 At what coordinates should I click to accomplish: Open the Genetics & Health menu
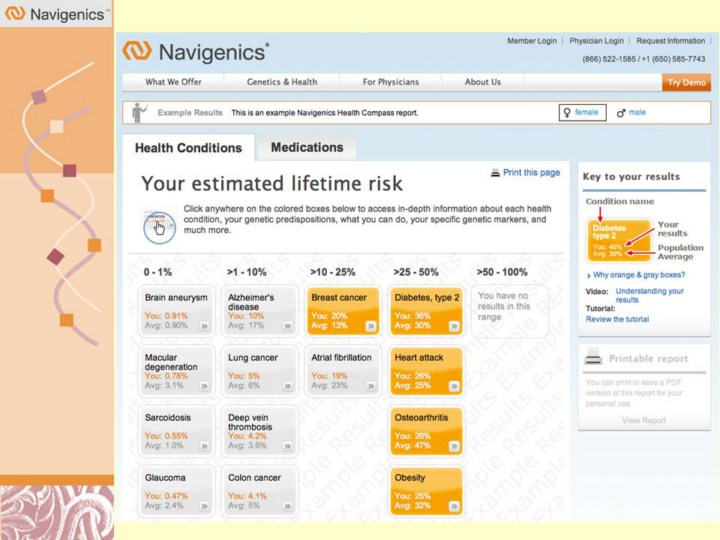pos(282,82)
